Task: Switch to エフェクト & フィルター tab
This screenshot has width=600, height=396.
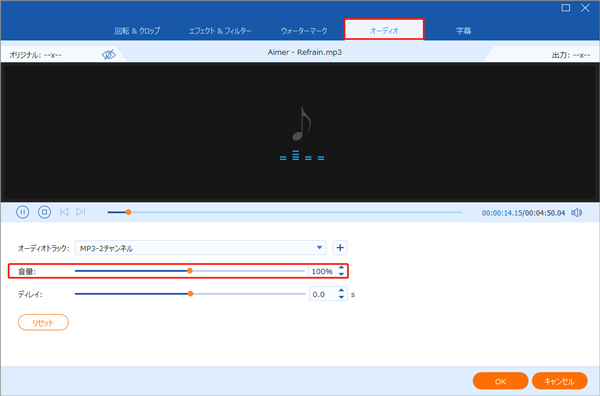Action: pos(220,31)
